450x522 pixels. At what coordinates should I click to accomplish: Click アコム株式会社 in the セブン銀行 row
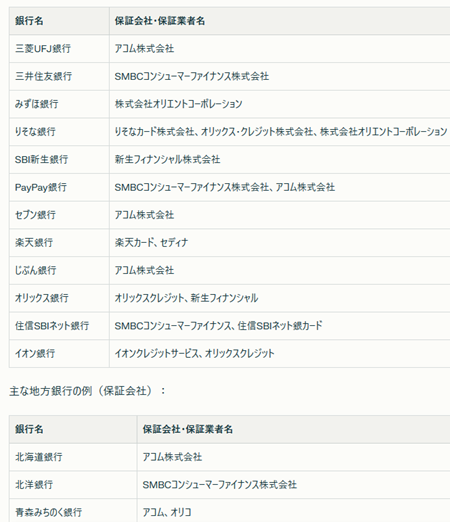280,215
